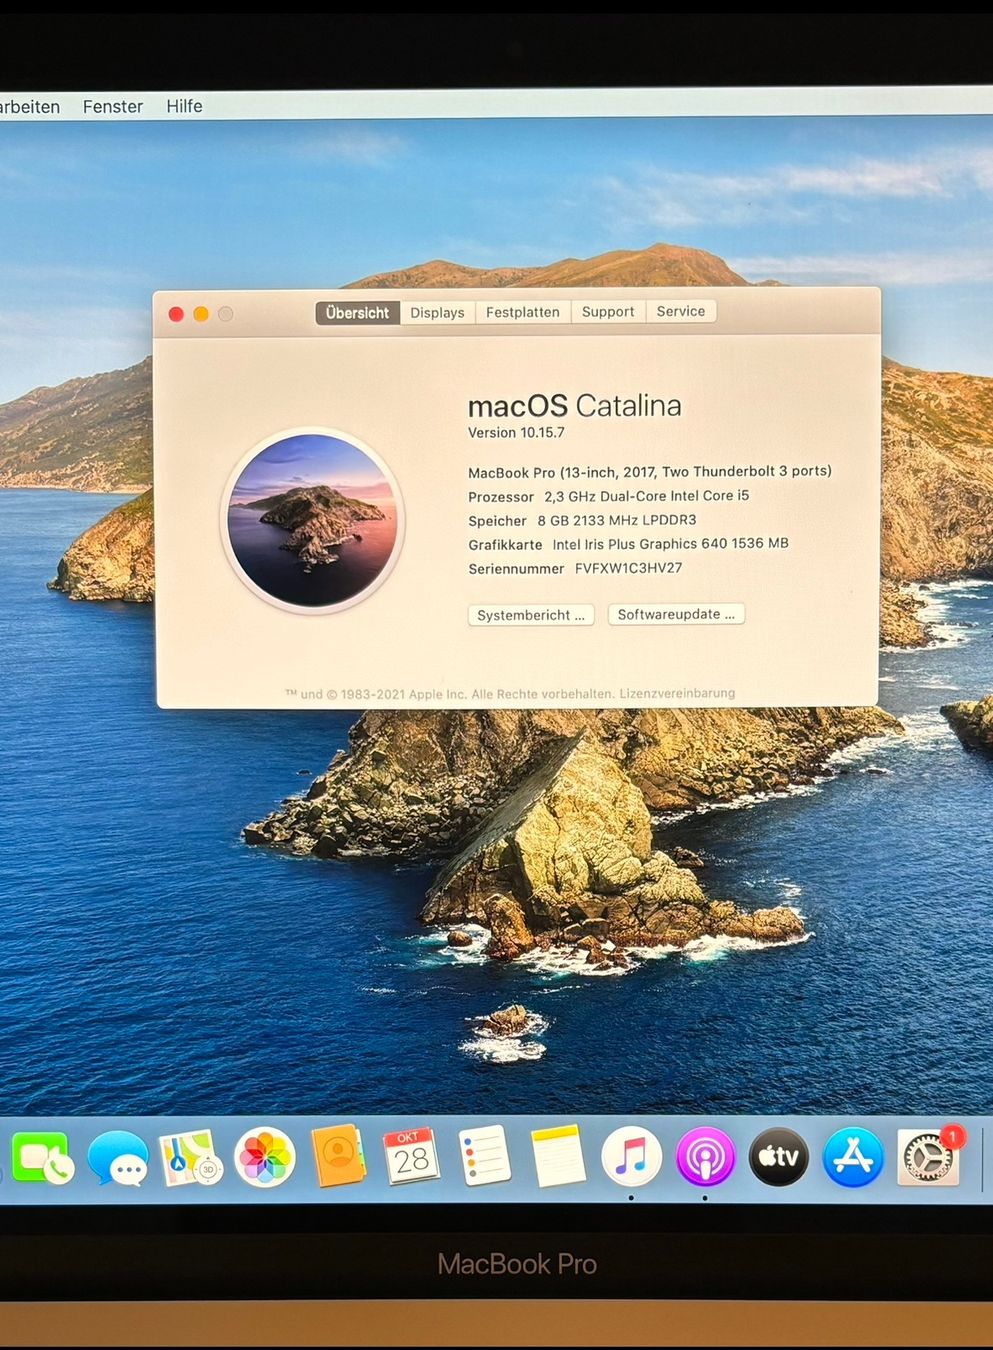This screenshot has height=1350, width=993.
Task: Switch to the Displays tab
Action: [x=437, y=313]
